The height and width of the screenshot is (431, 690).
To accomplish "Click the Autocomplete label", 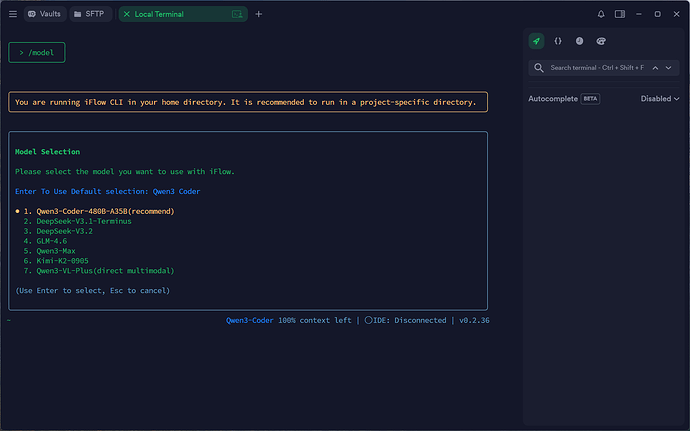I will tap(553, 99).
